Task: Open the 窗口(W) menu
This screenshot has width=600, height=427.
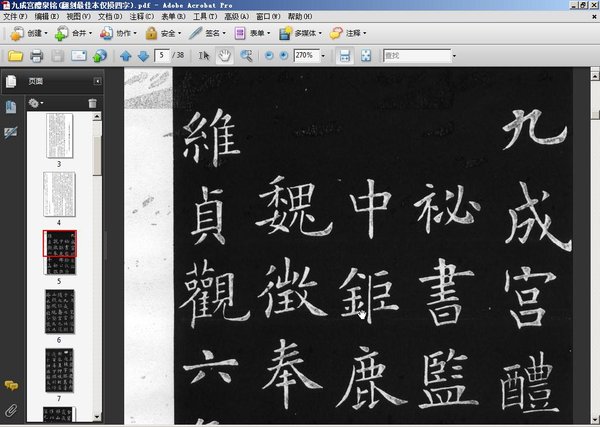Action: point(268,16)
